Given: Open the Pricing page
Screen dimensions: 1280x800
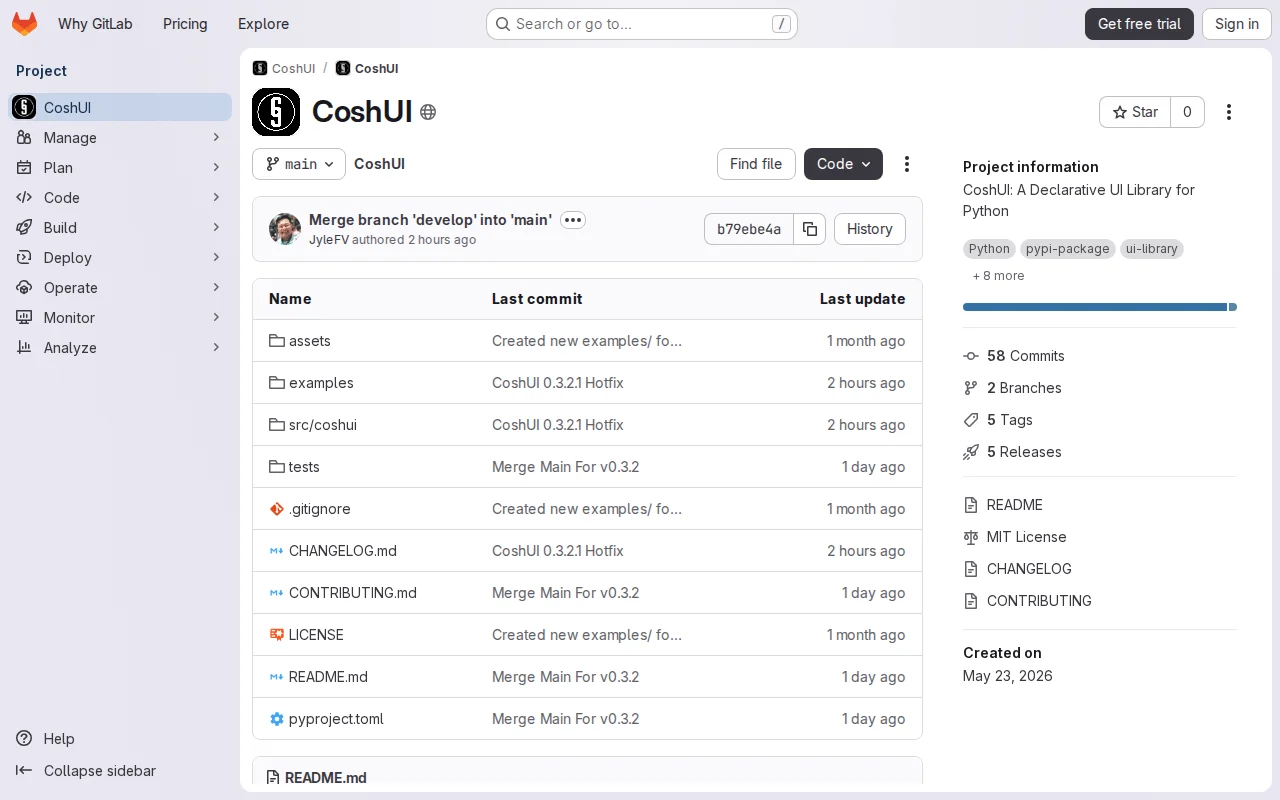Looking at the screenshot, I should (x=185, y=24).
